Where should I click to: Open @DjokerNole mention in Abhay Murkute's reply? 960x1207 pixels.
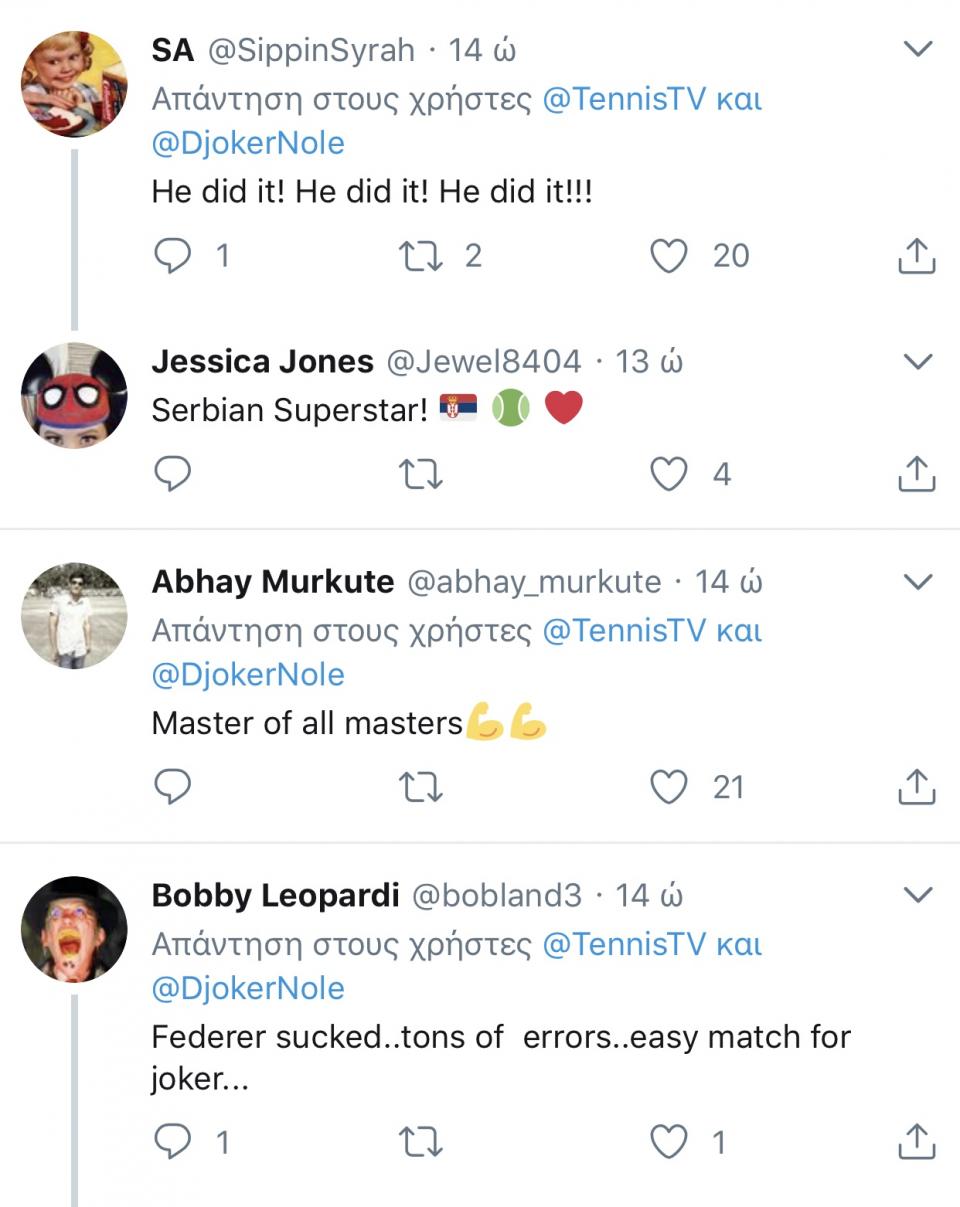coord(248,674)
